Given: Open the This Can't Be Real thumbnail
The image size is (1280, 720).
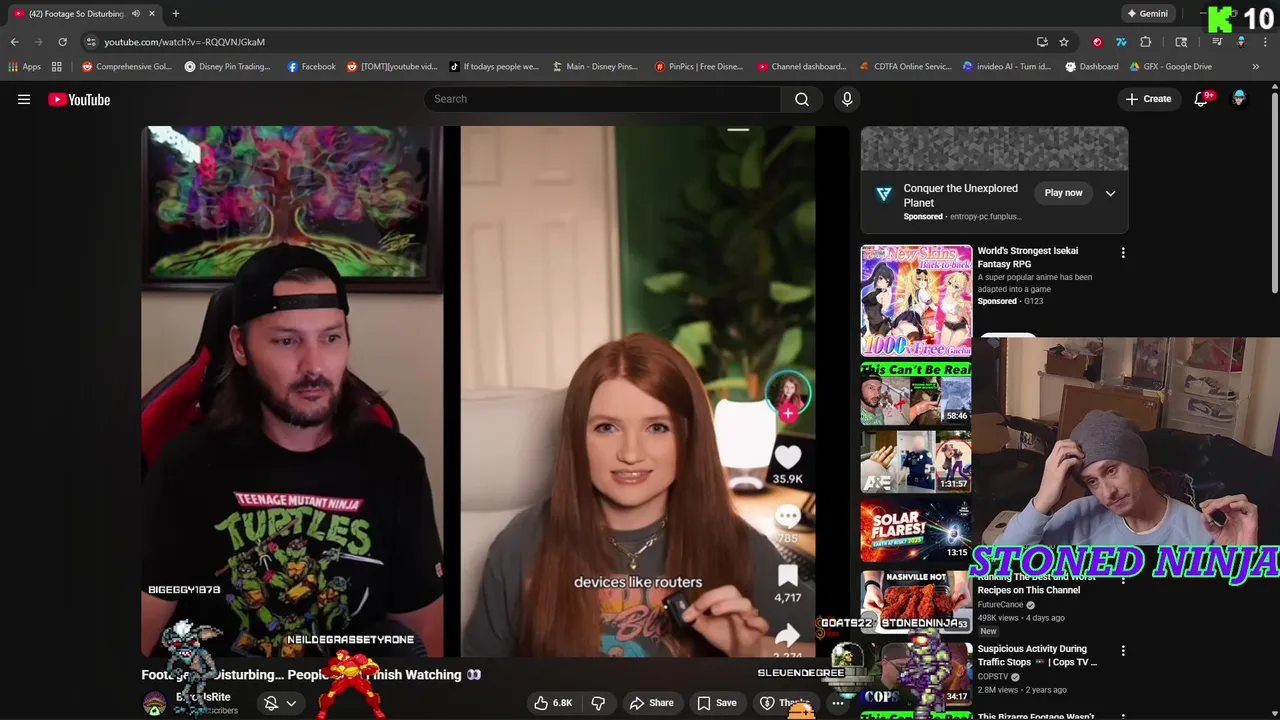Looking at the screenshot, I should tap(916, 393).
